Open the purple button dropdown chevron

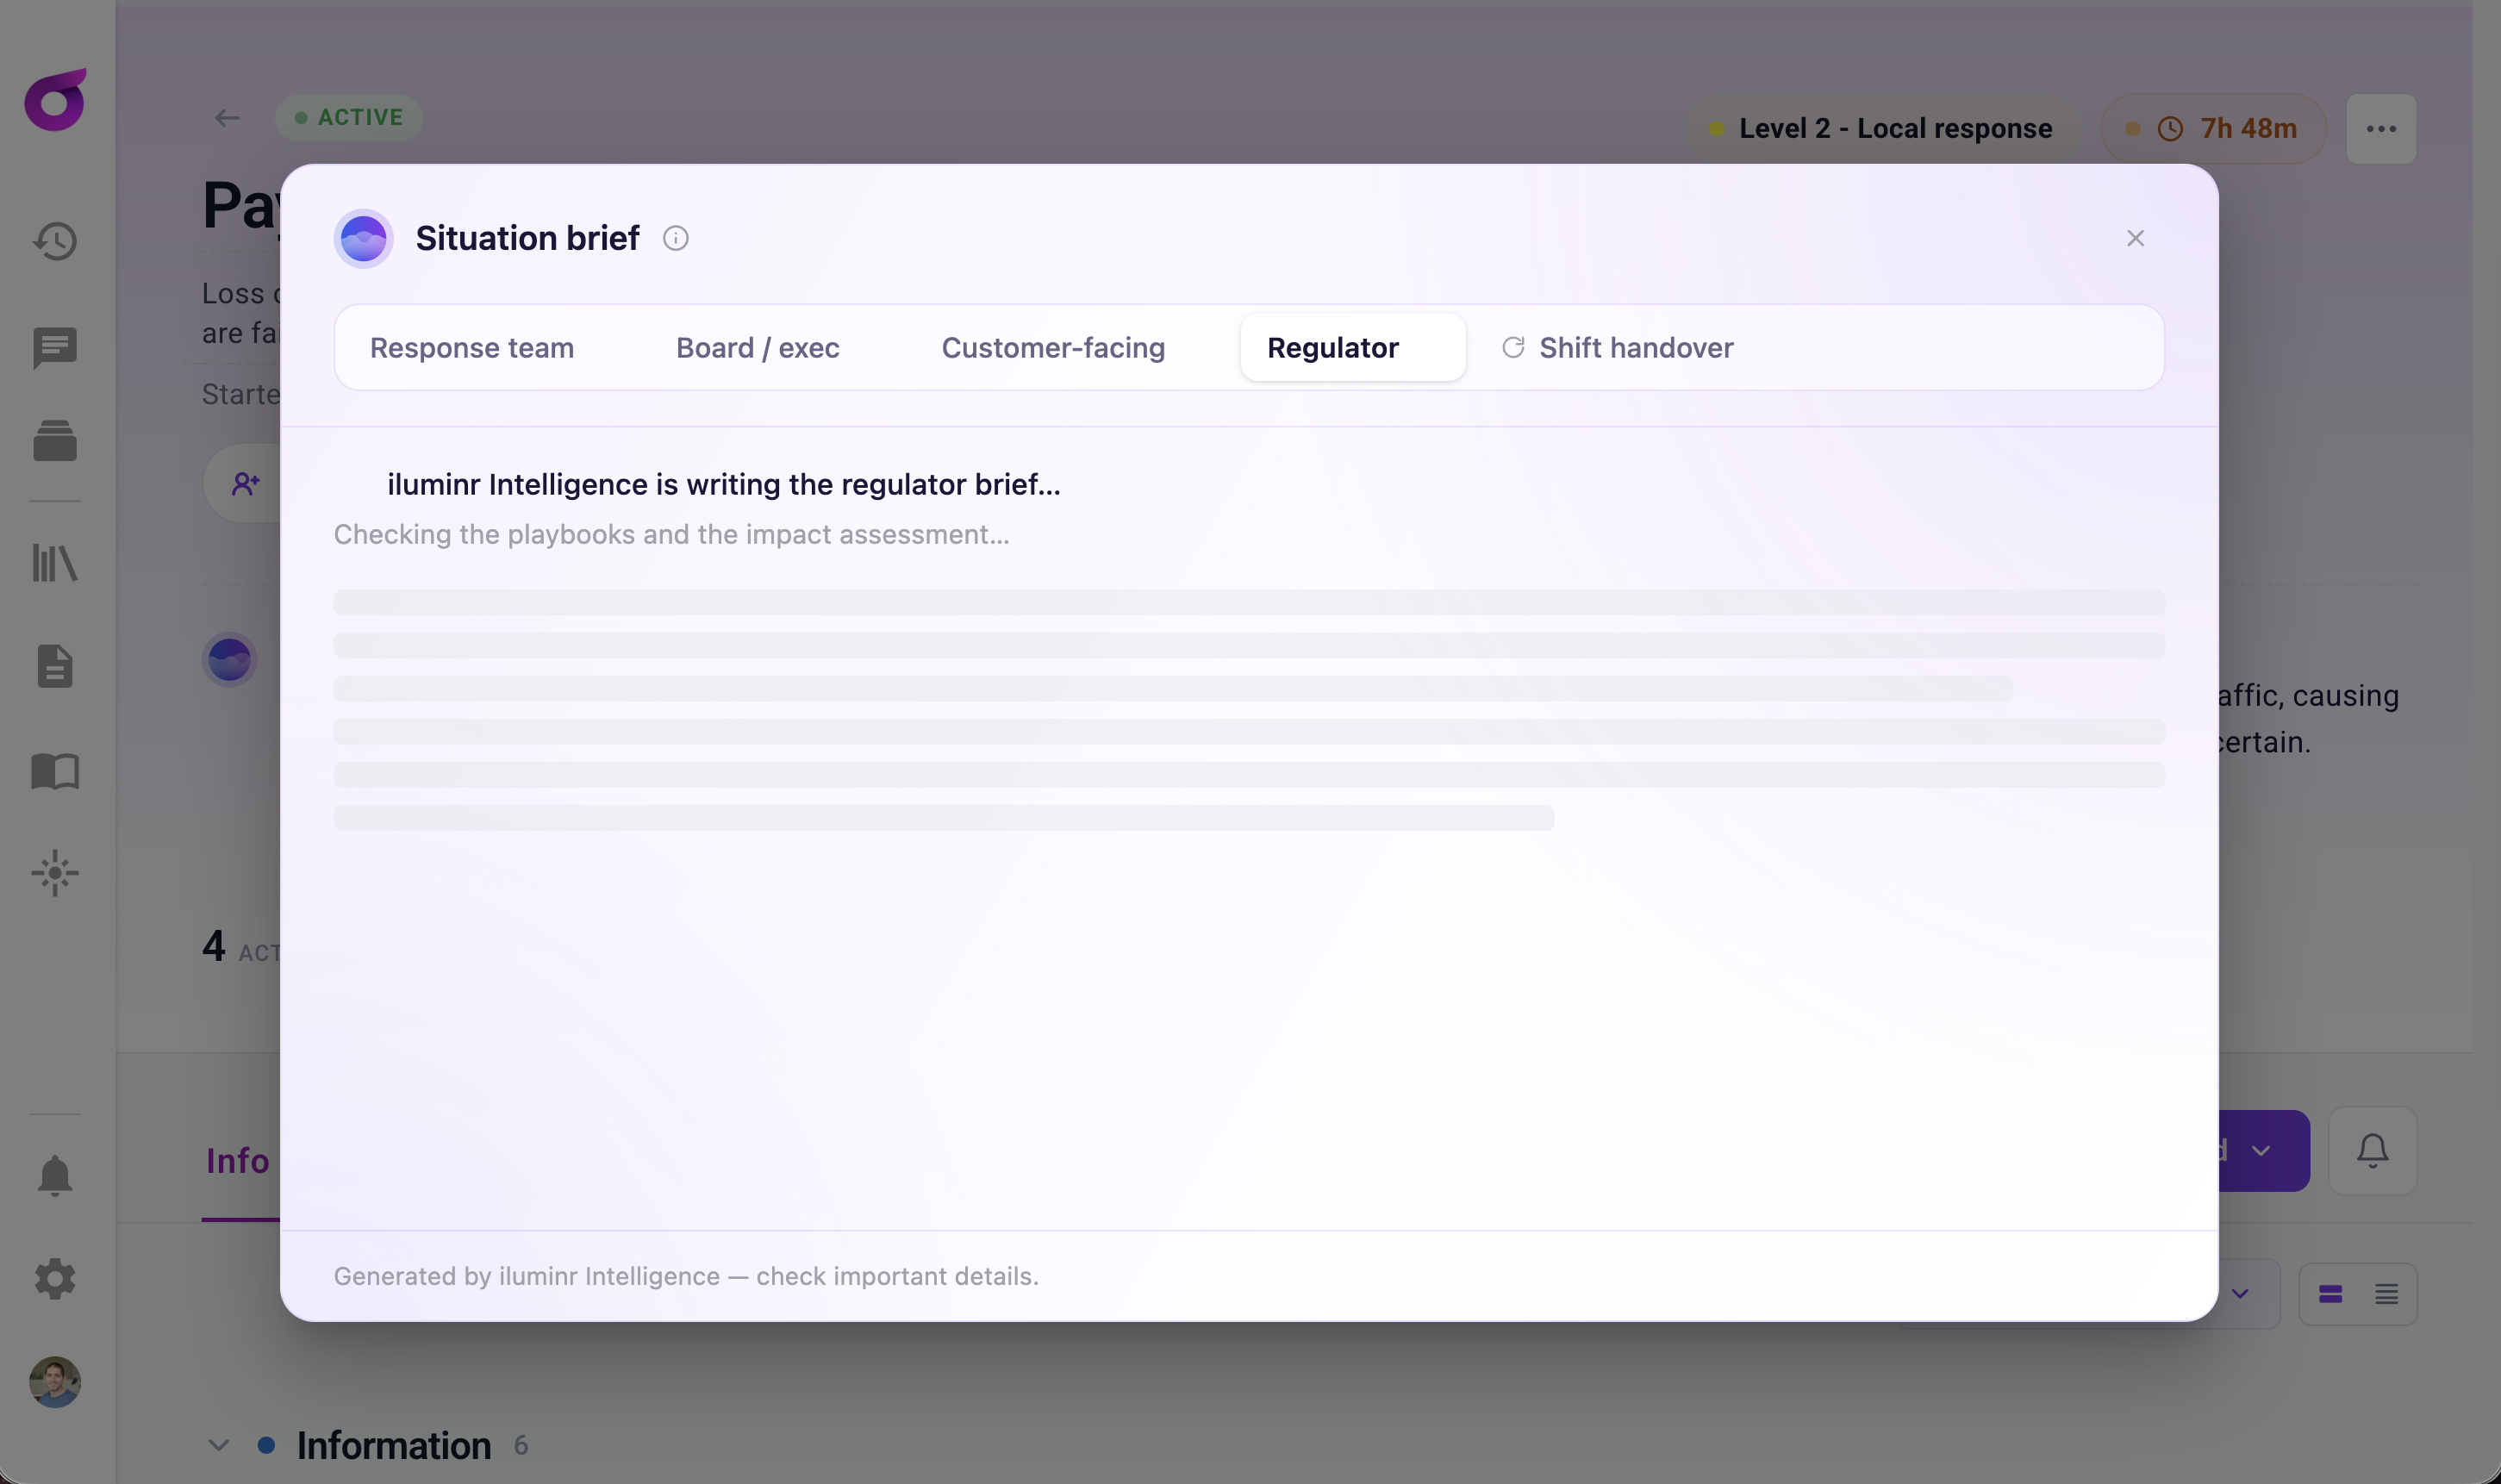tap(2260, 1151)
